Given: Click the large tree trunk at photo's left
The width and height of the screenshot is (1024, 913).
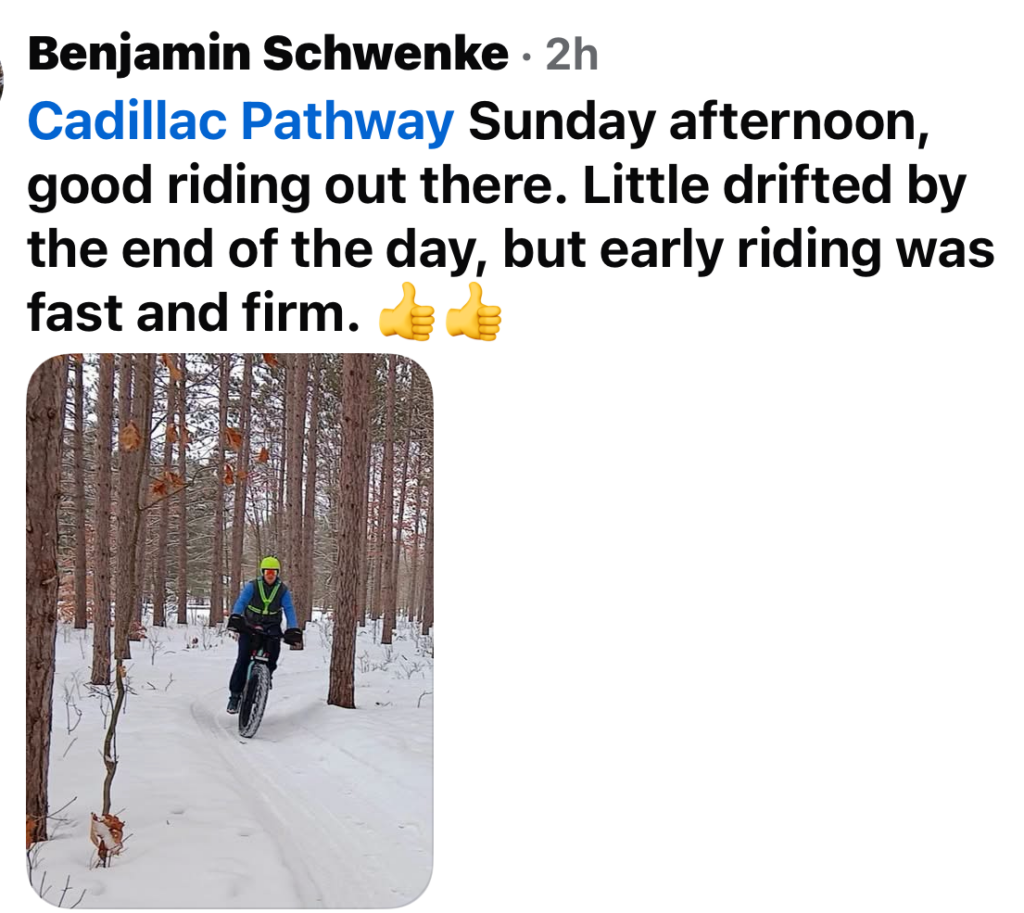Looking at the screenshot, I should 43,600.
